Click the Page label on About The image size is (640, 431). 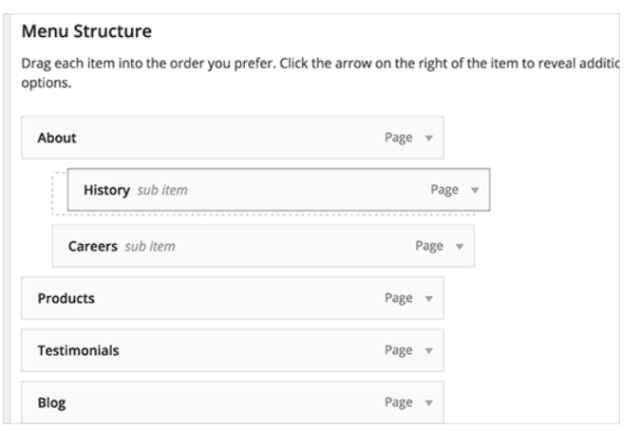(398, 138)
